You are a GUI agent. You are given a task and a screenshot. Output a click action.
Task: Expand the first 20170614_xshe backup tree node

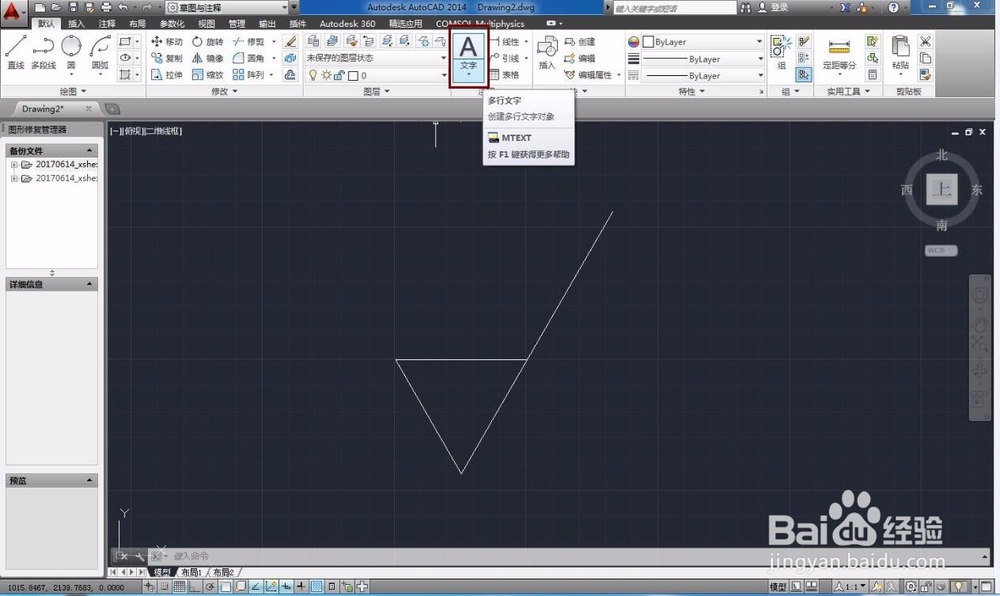14,164
